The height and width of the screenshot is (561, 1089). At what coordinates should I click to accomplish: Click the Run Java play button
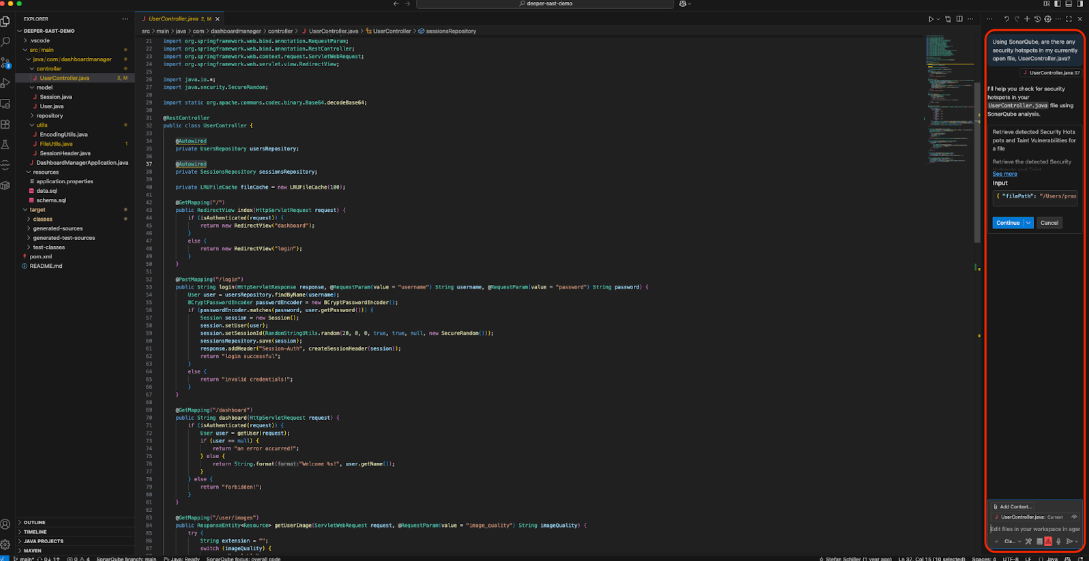click(x=930, y=19)
